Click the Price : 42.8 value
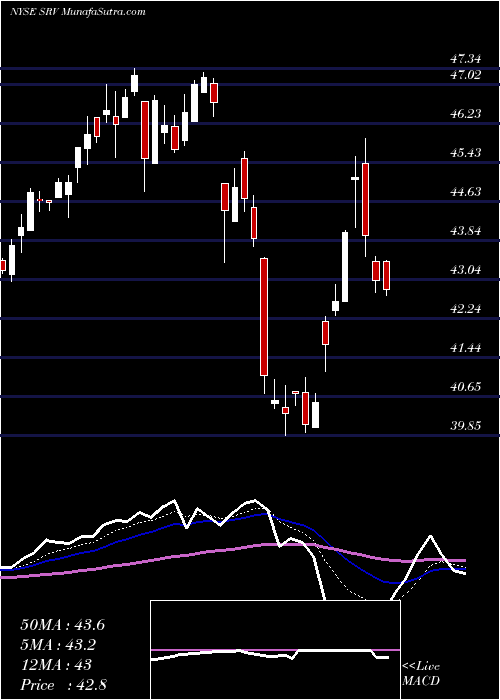 [63, 685]
